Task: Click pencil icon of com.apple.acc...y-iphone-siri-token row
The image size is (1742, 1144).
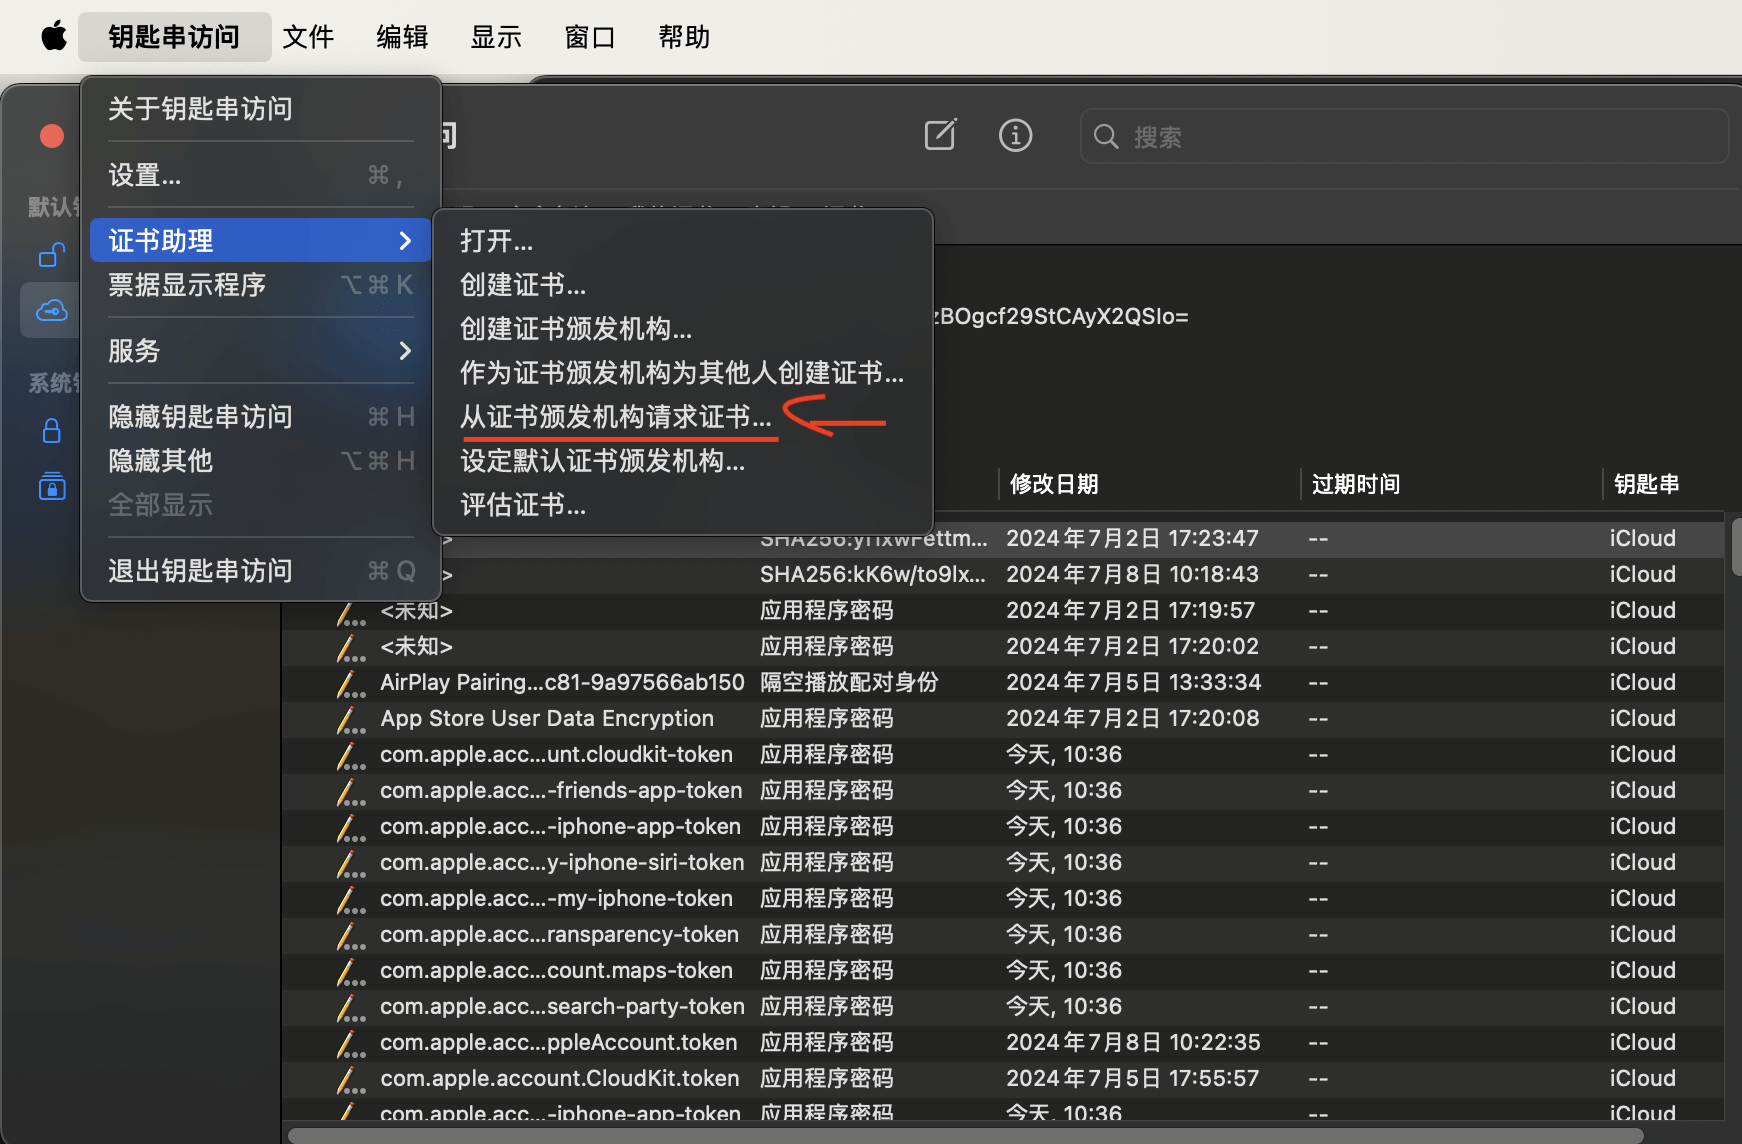Action: (350, 864)
